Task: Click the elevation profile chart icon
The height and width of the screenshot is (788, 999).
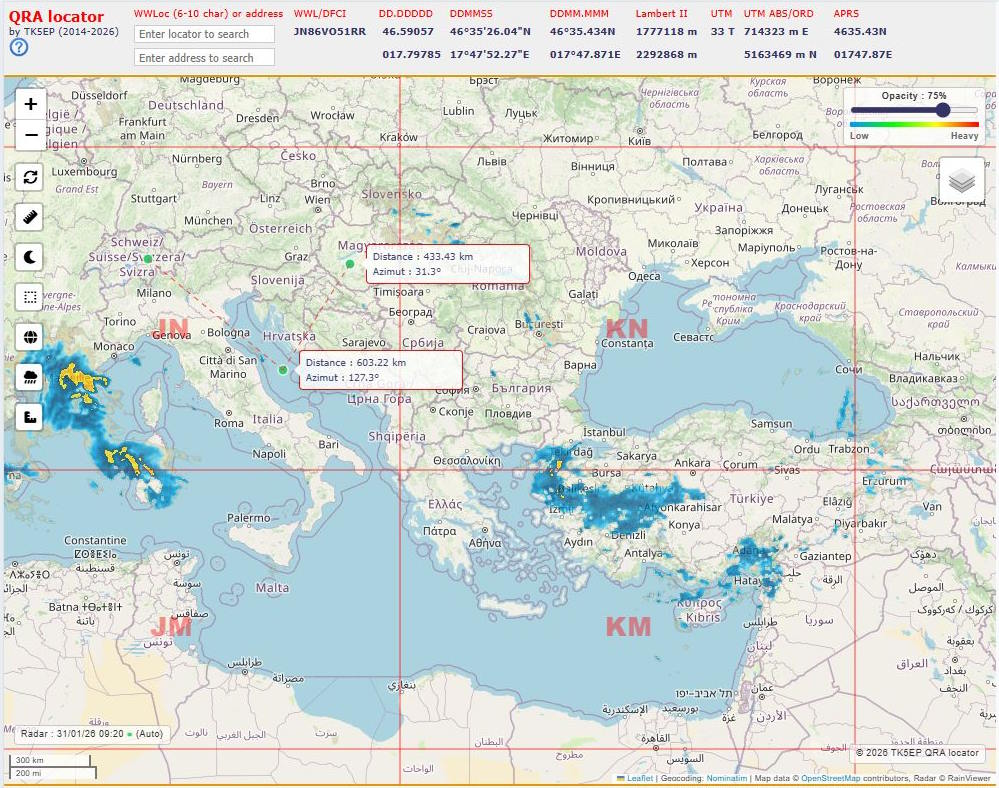Action: [x=31, y=417]
